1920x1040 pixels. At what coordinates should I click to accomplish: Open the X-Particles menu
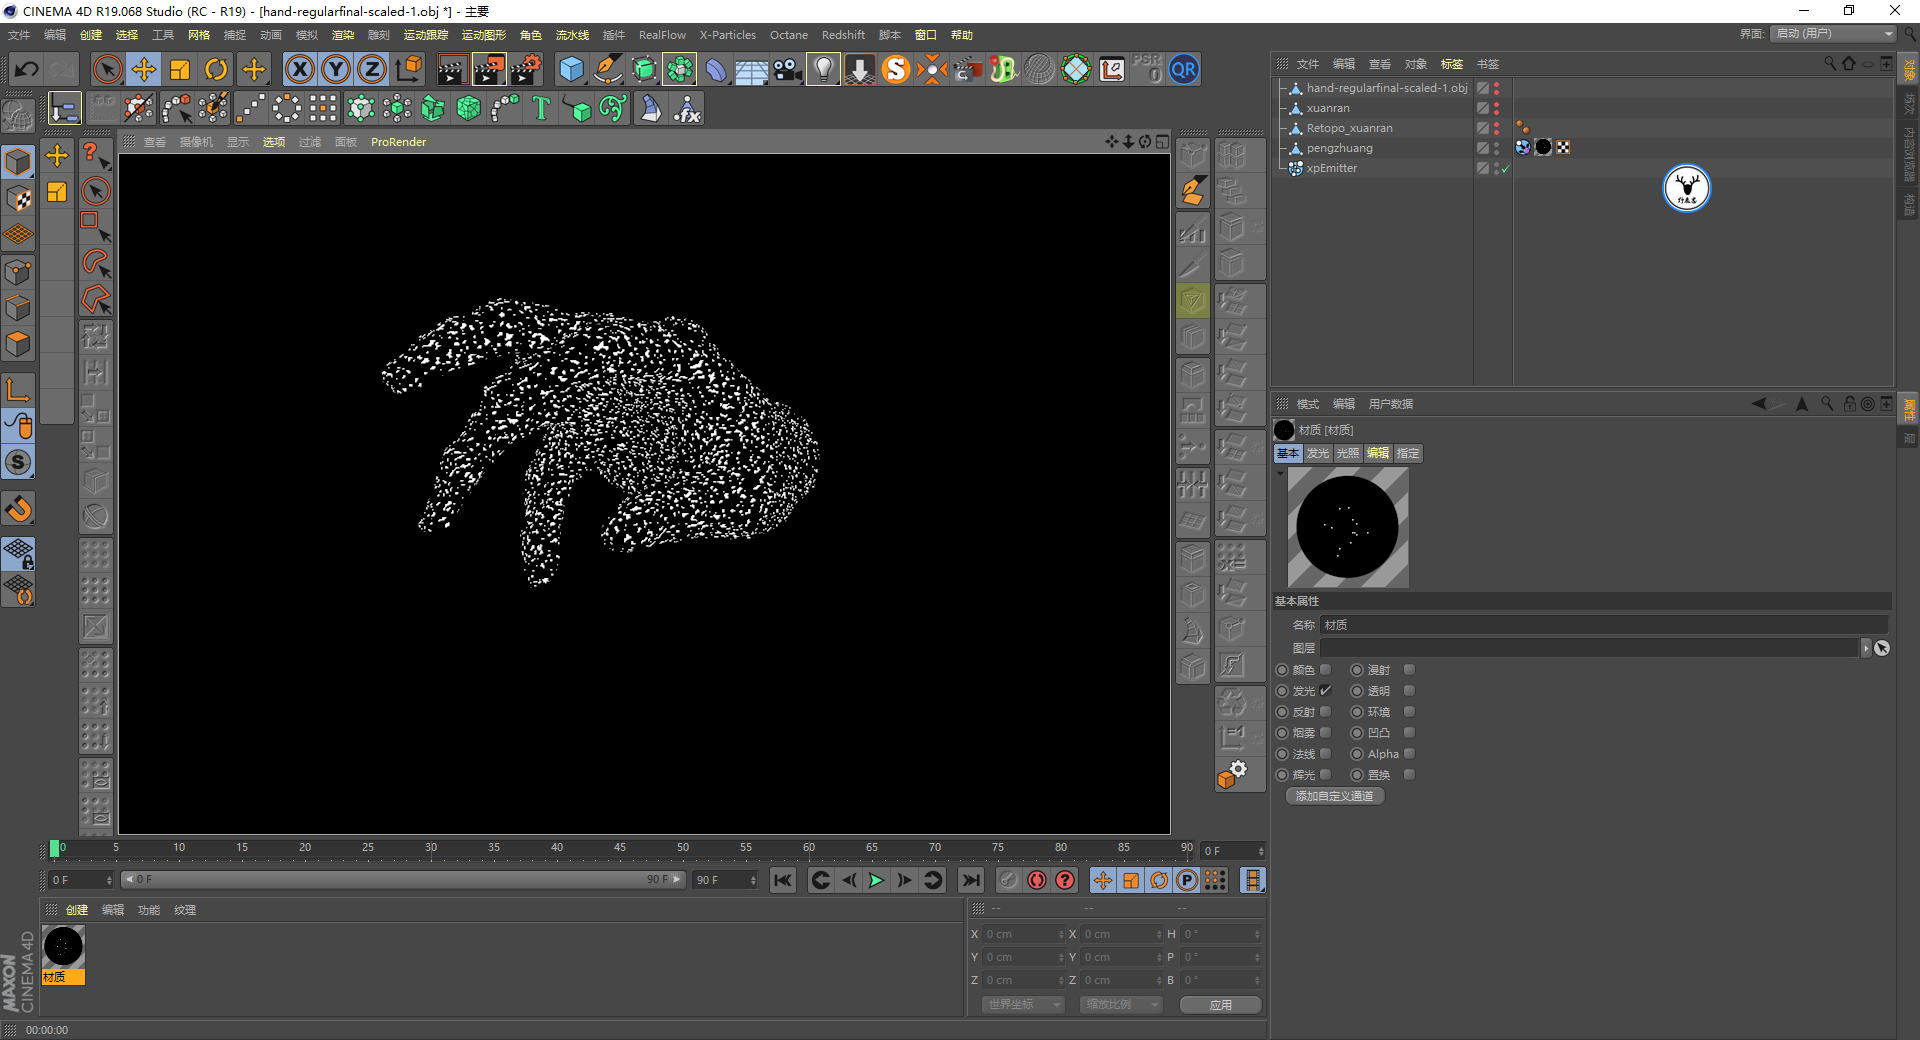pyautogui.click(x=727, y=35)
